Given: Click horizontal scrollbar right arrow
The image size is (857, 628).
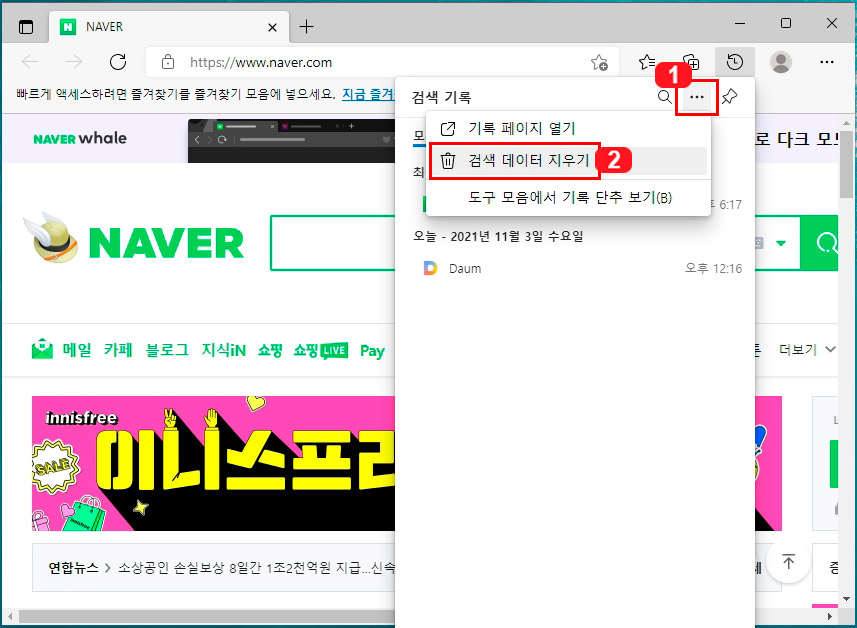Looking at the screenshot, I should coord(830,617).
